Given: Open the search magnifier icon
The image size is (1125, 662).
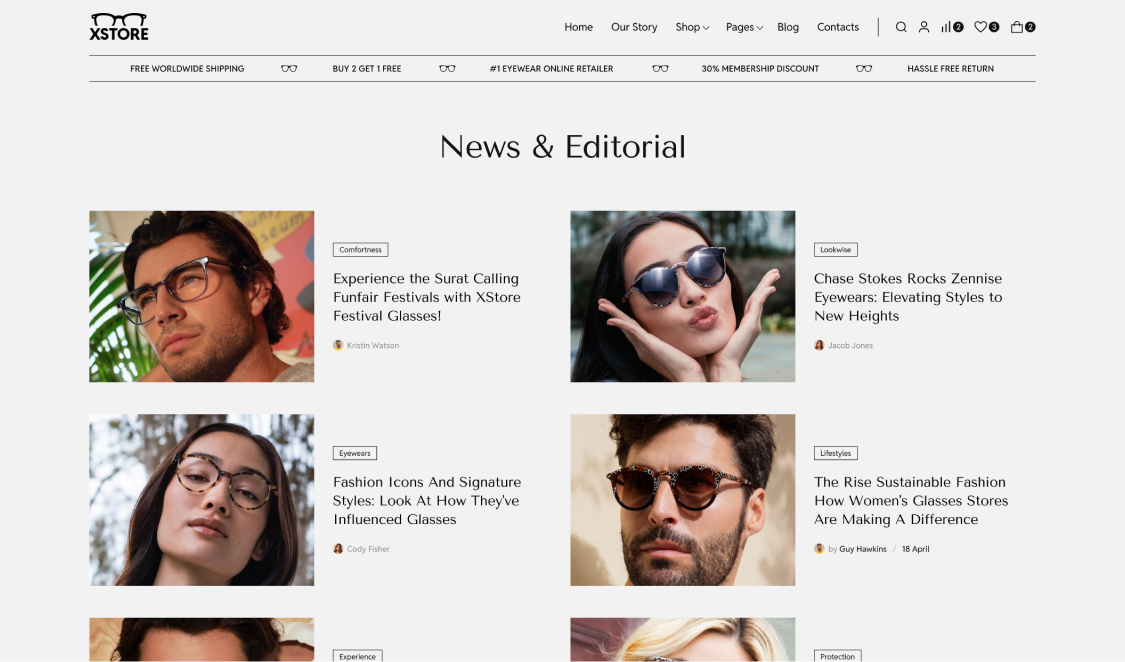Looking at the screenshot, I should coord(901,27).
